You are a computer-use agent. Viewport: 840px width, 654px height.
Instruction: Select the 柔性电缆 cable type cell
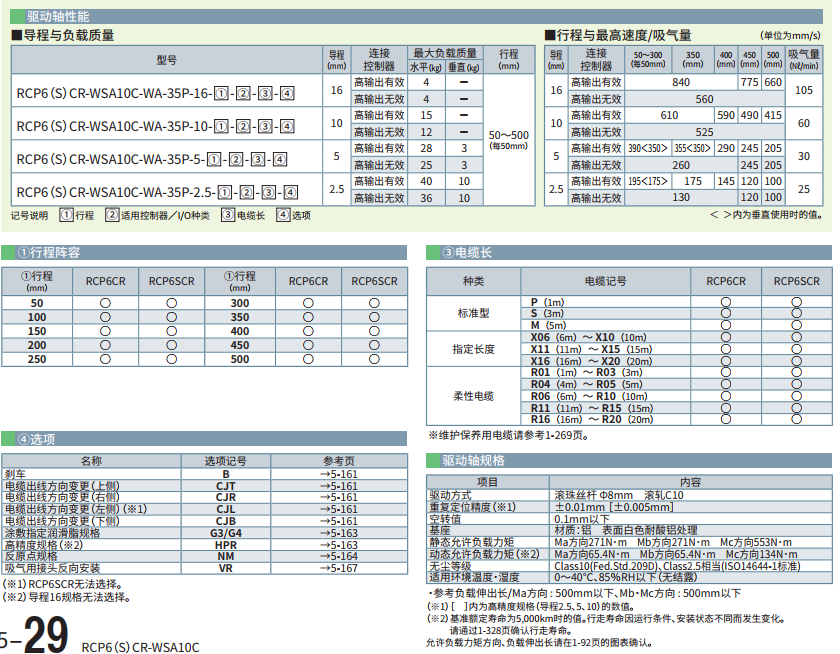(x=474, y=396)
